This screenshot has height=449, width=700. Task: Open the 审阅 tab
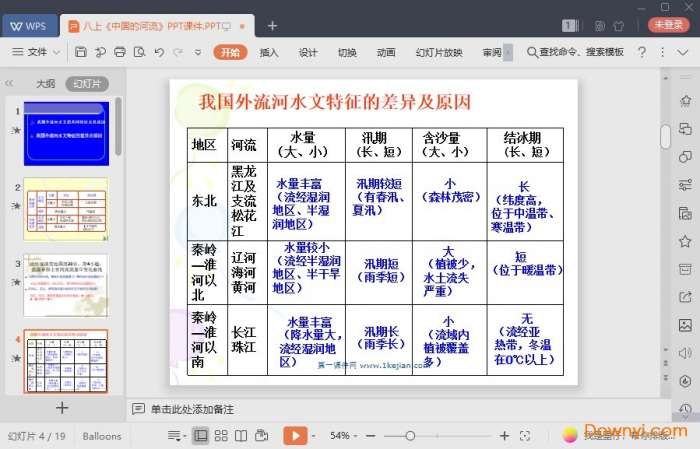[492, 52]
